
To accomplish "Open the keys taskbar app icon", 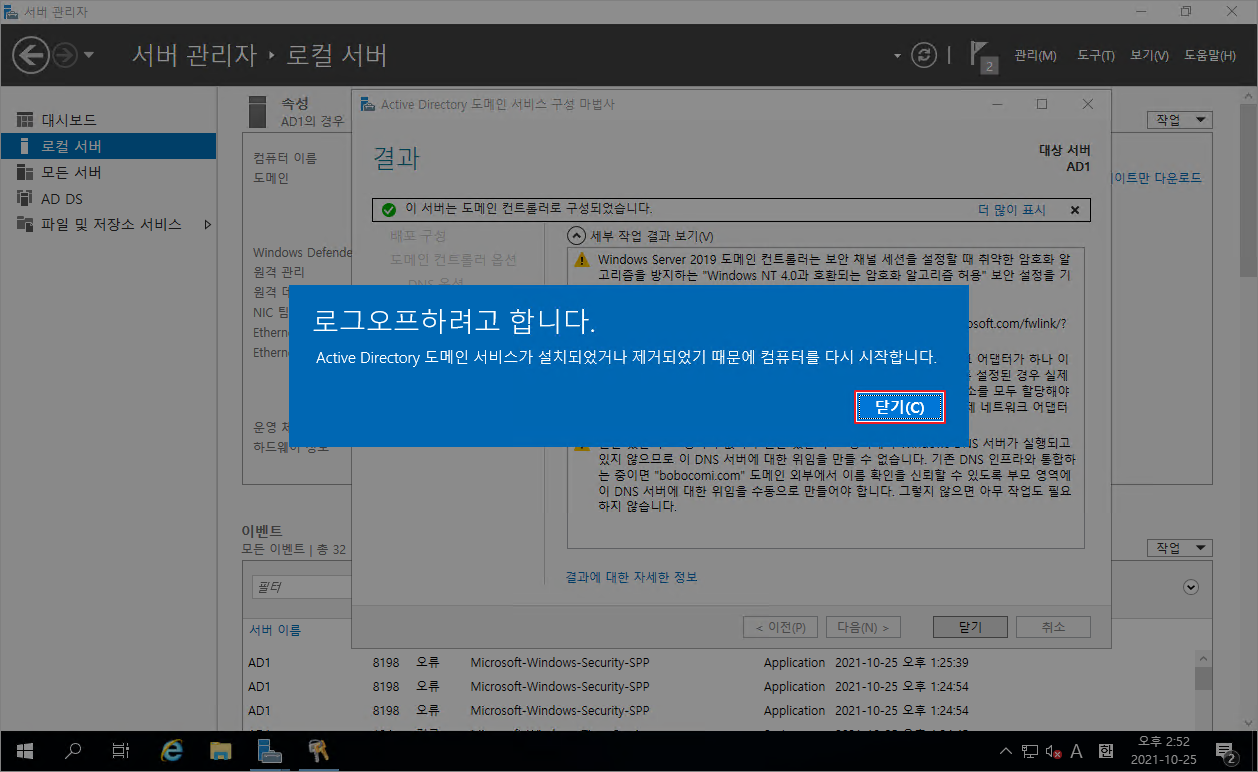I will [x=317, y=750].
